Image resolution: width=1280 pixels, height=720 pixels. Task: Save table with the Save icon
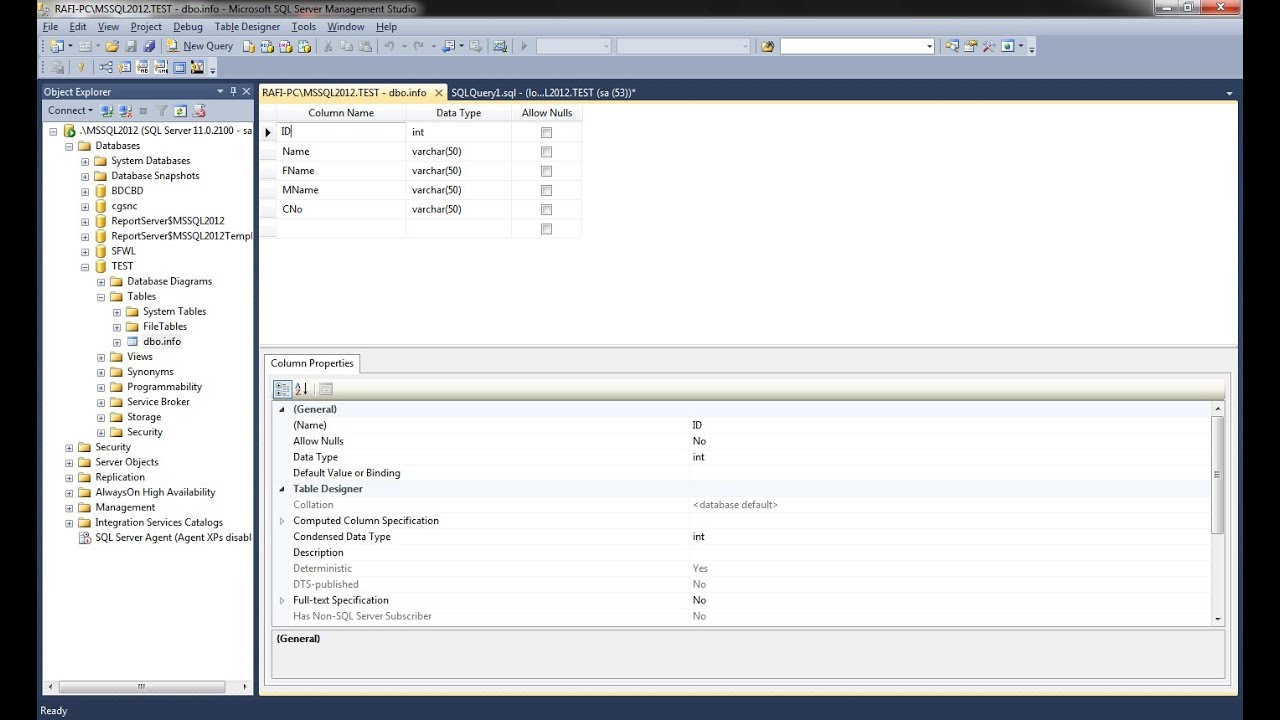131,46
